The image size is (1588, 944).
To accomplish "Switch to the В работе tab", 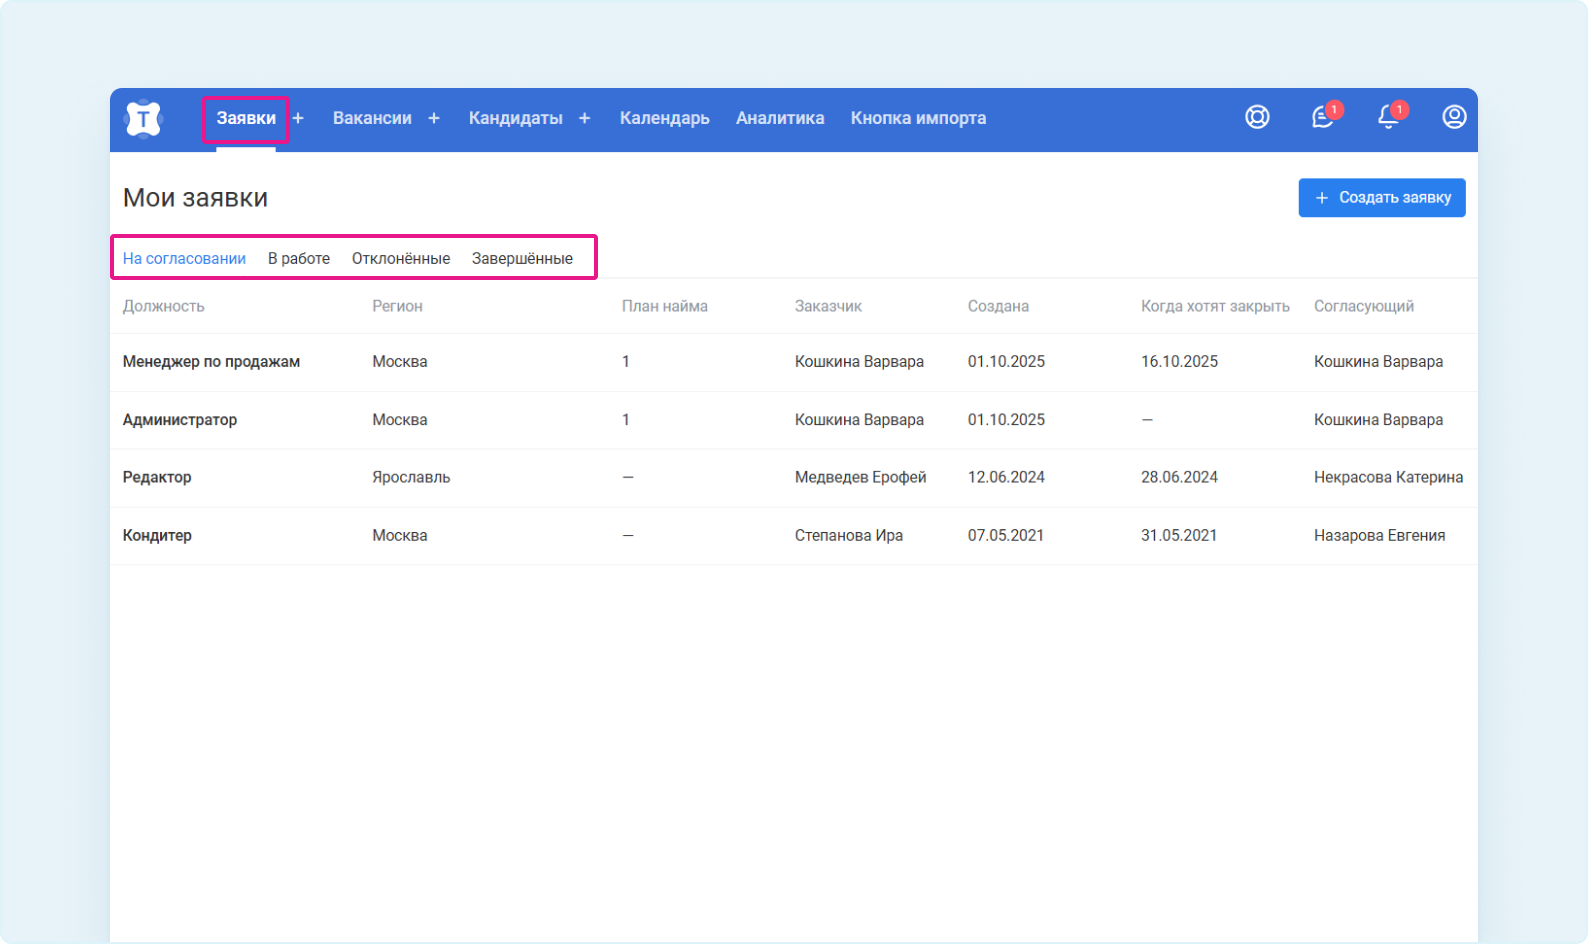I will point(299,258).
